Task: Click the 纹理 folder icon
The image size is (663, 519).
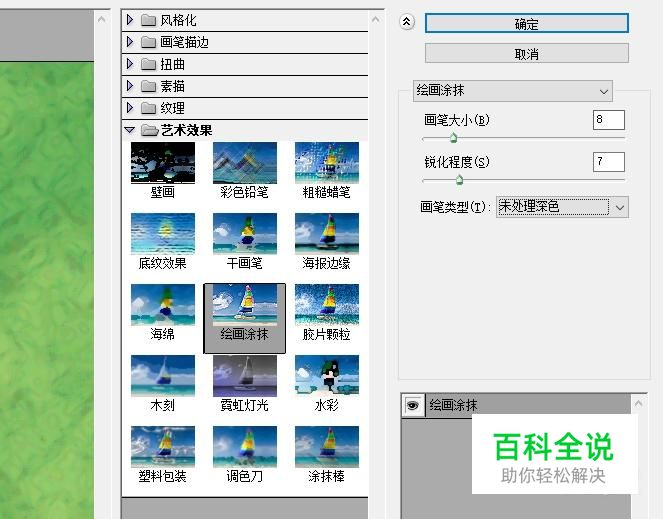Action: click(148, 108)
